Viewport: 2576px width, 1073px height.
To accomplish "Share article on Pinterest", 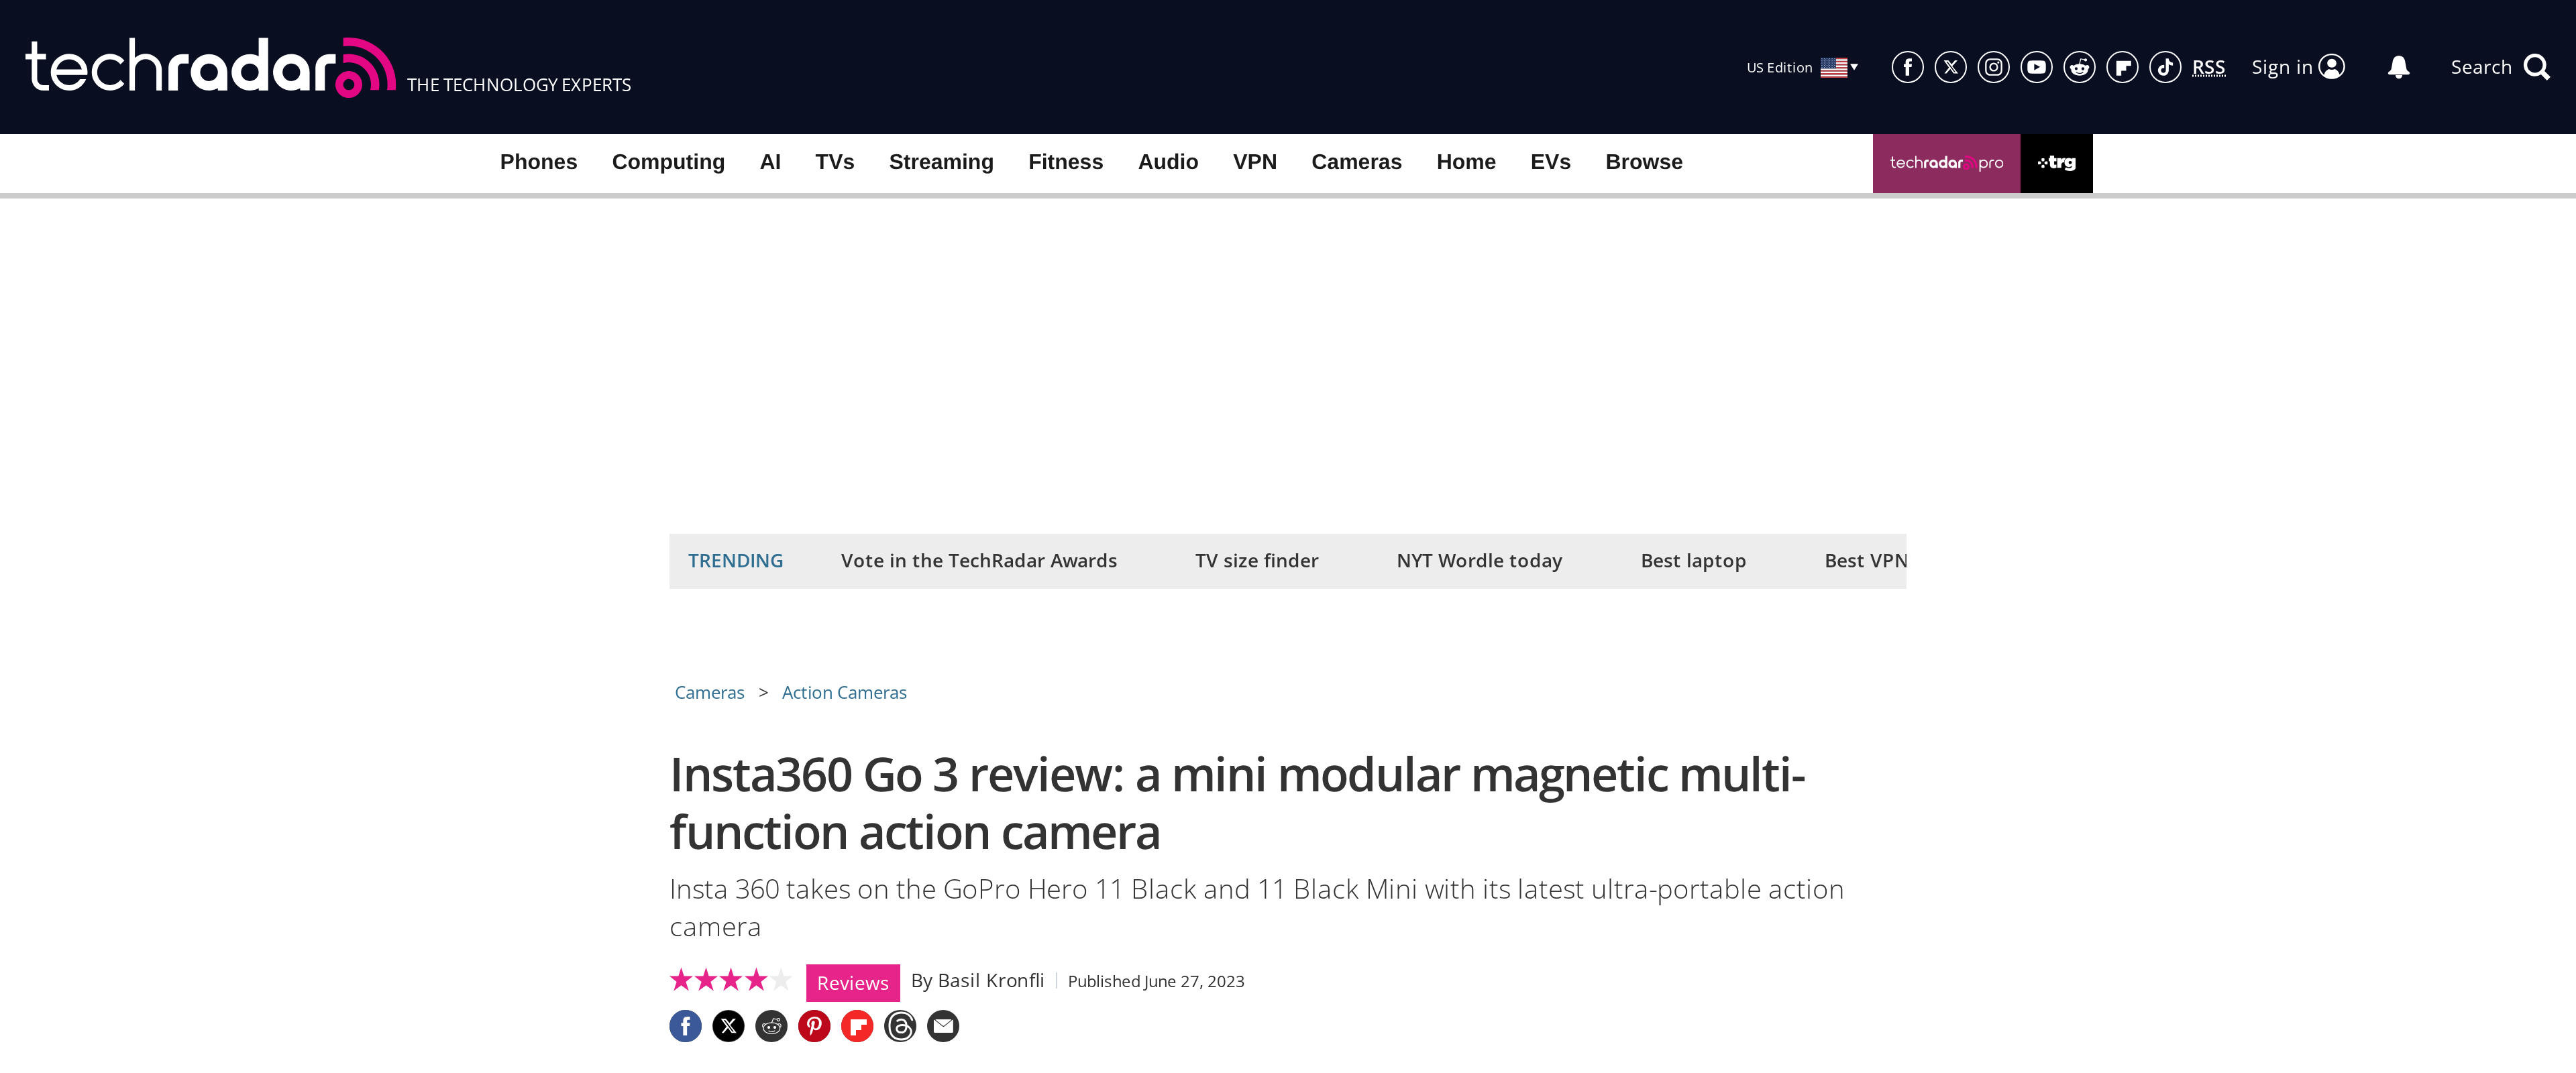I will 814,1026.
